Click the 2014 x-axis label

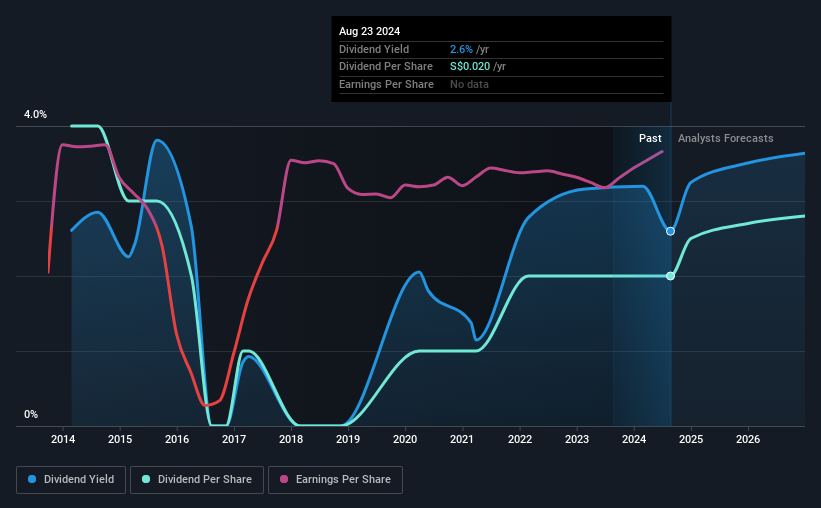(63, 439)
